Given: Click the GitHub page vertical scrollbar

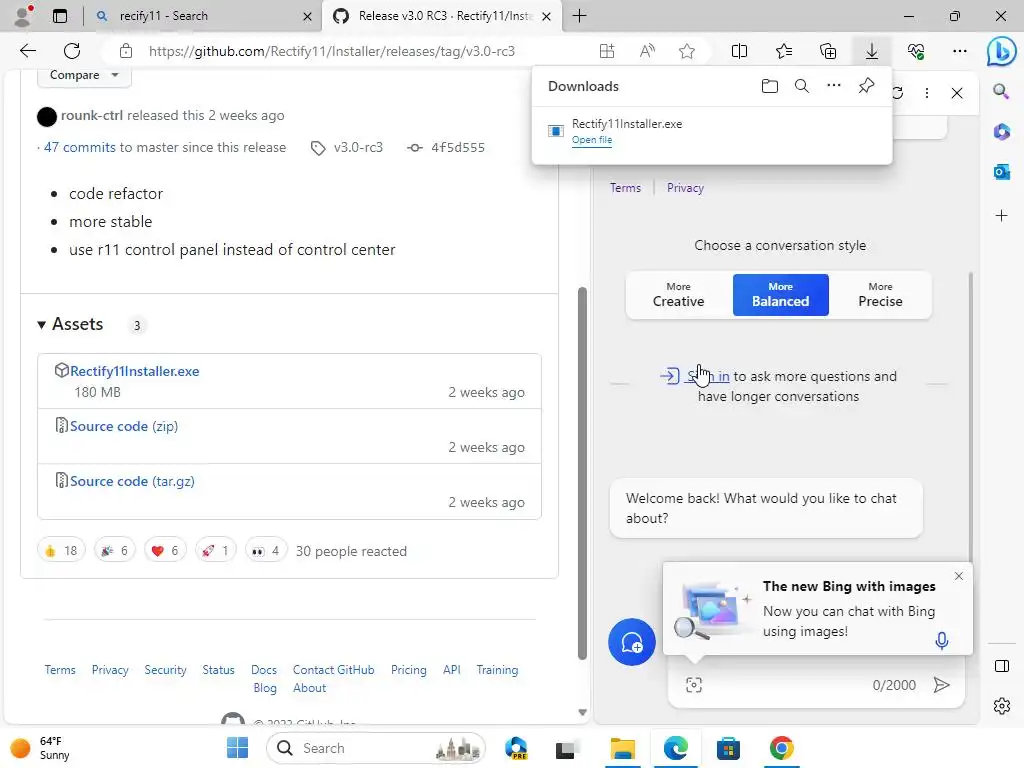Looking at the screenshot, I should (x=582, y=473).
